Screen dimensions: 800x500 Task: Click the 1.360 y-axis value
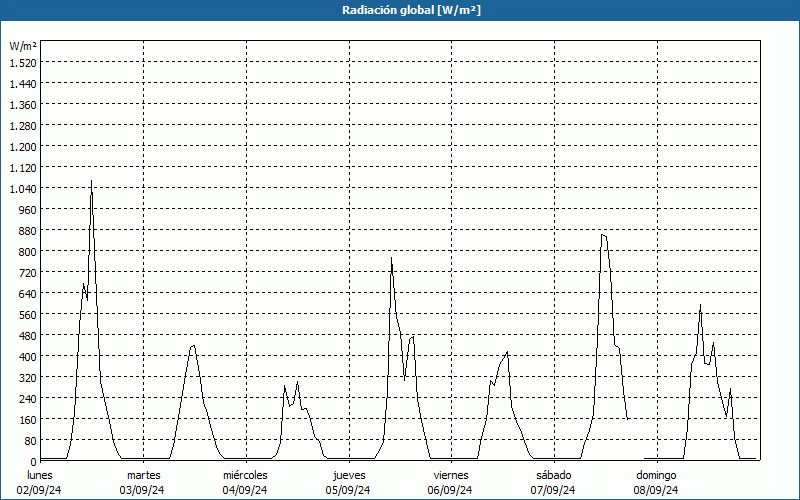point(23,105)
